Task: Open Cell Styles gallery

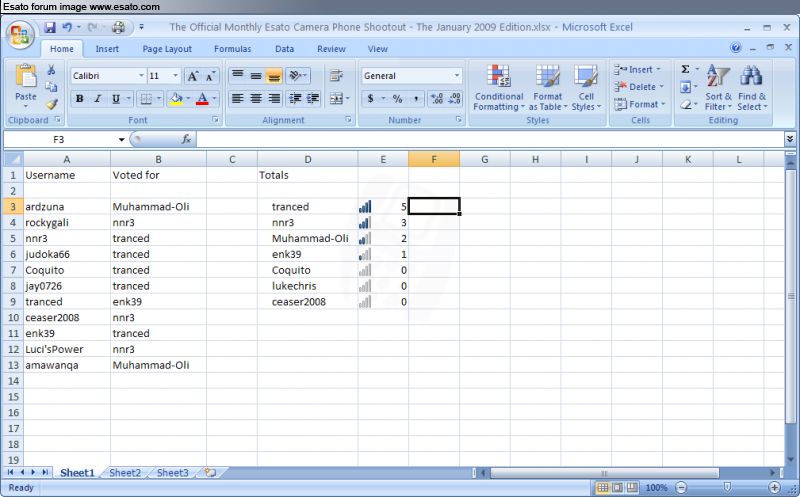Action: coord(586,88)
